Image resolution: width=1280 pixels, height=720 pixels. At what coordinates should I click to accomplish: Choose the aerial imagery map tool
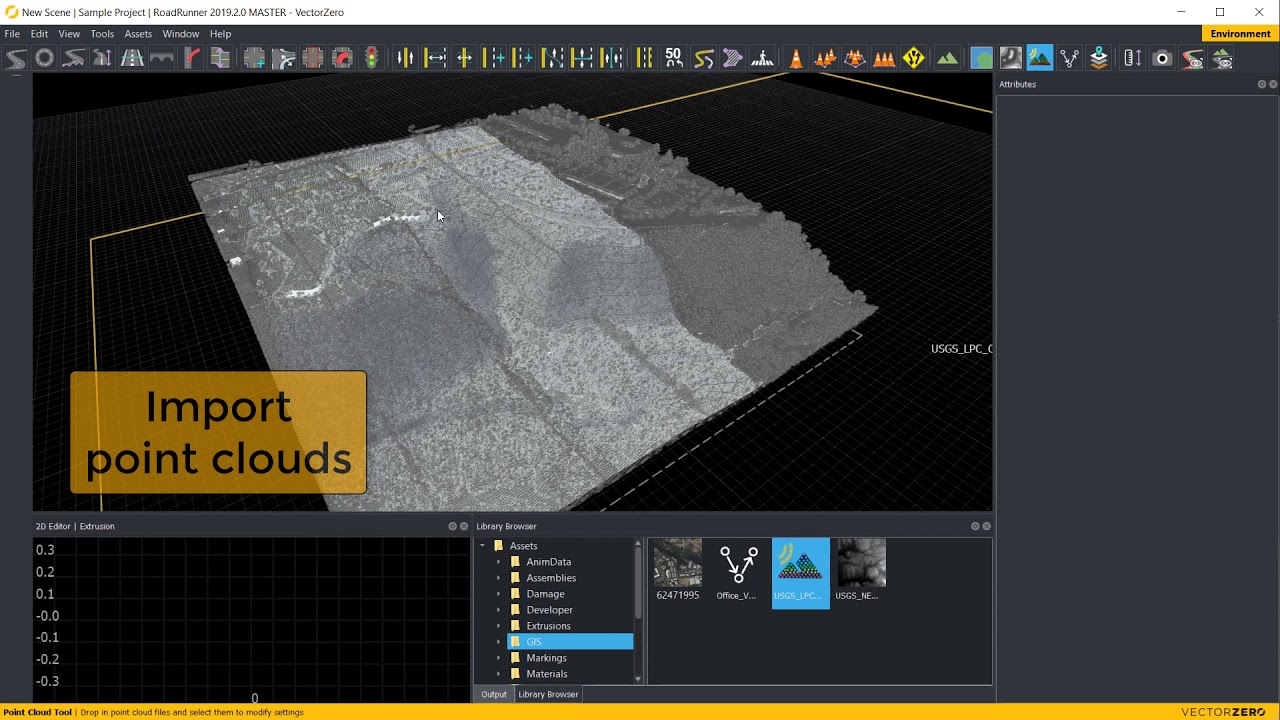[x=981, y=59]
